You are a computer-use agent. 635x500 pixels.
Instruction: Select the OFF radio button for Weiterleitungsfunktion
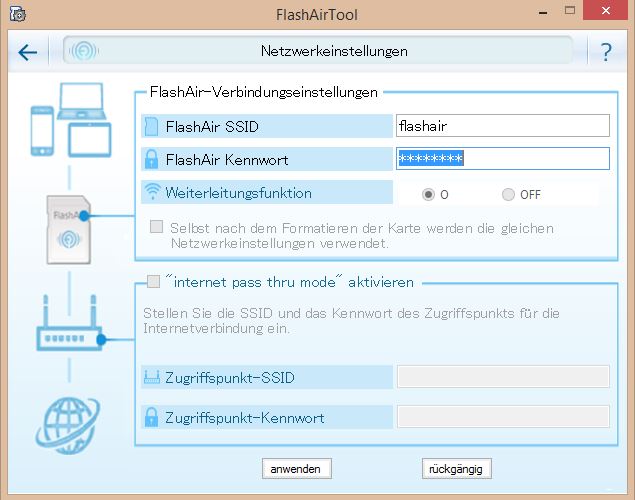508,194
